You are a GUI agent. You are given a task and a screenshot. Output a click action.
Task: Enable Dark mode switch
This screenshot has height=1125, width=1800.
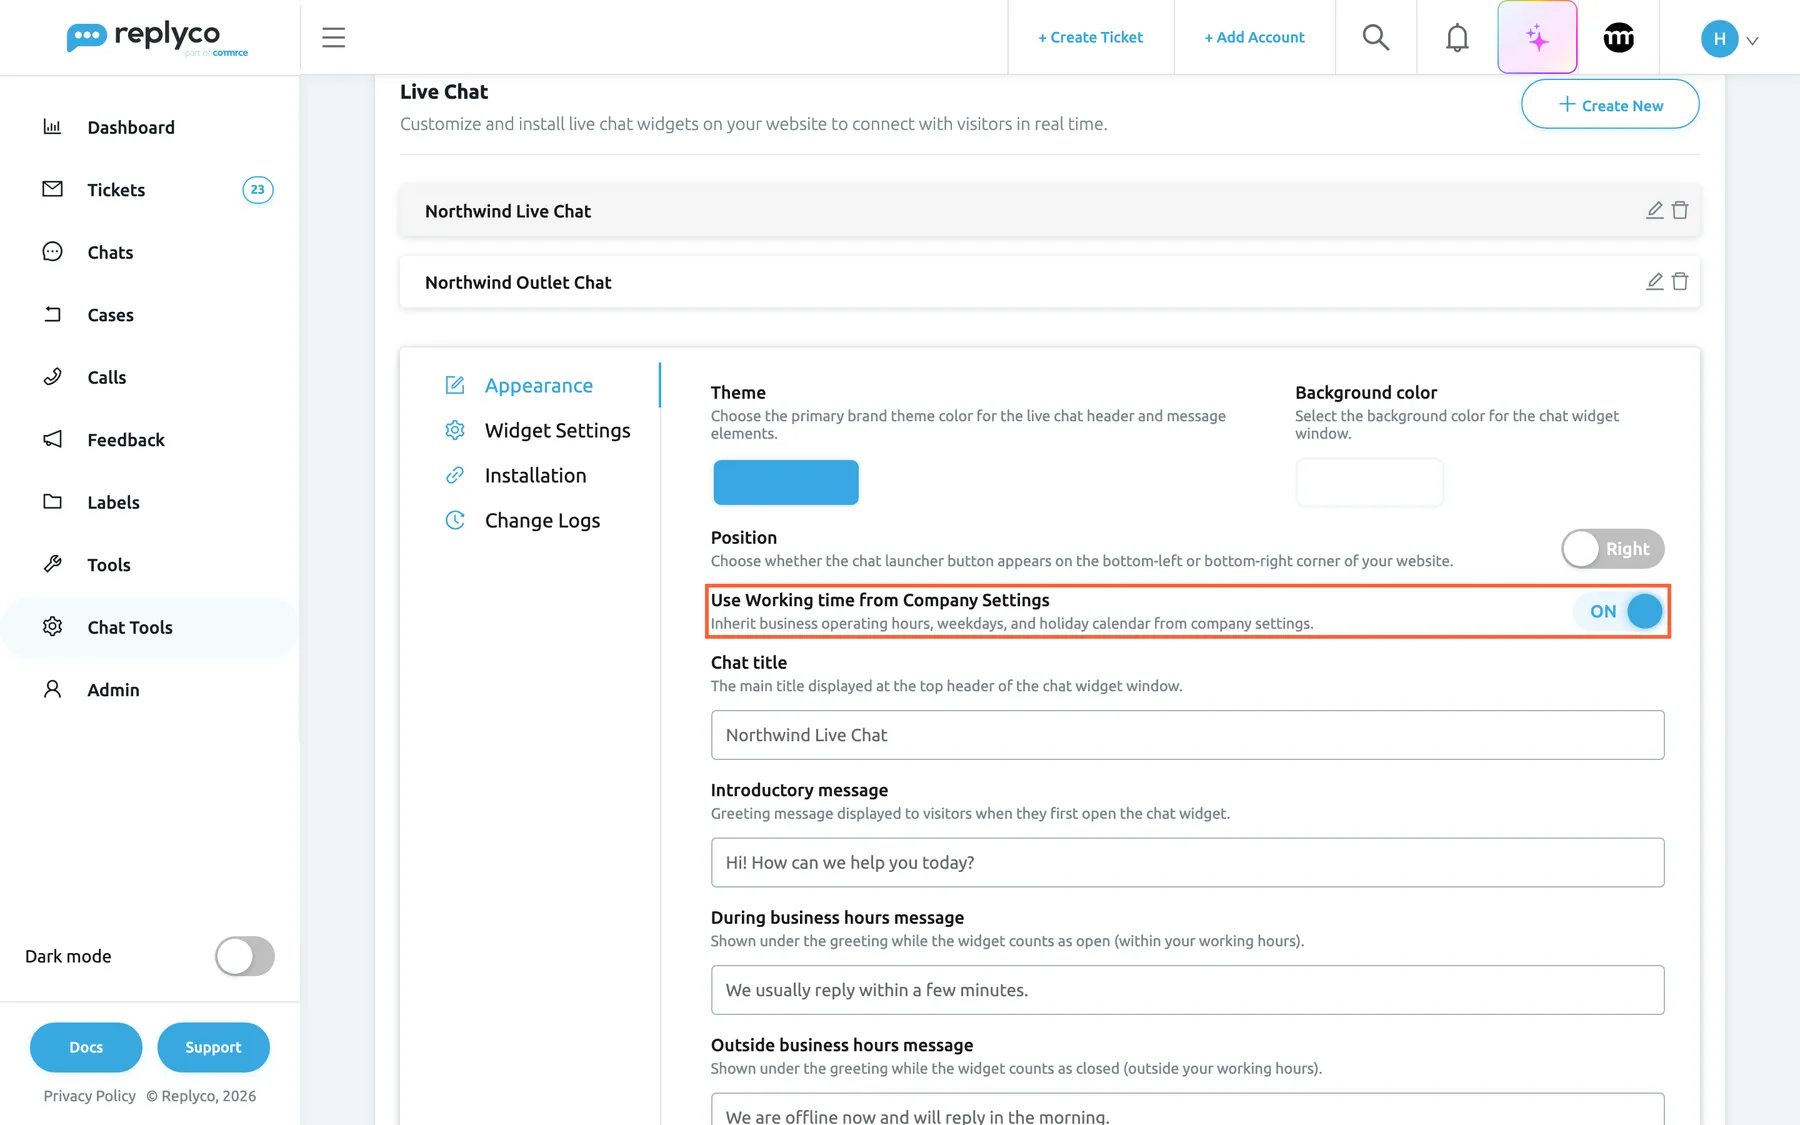(x=245, y=956)
